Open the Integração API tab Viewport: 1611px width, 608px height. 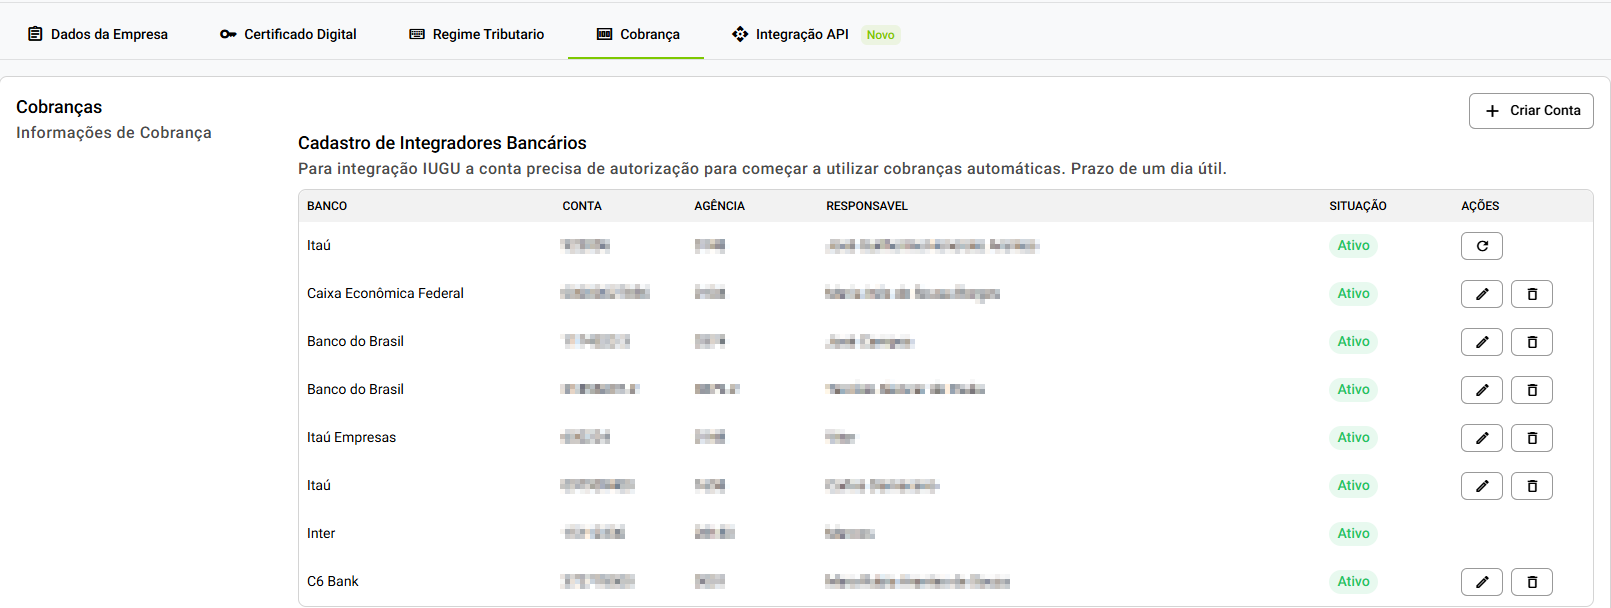[791, 34]
